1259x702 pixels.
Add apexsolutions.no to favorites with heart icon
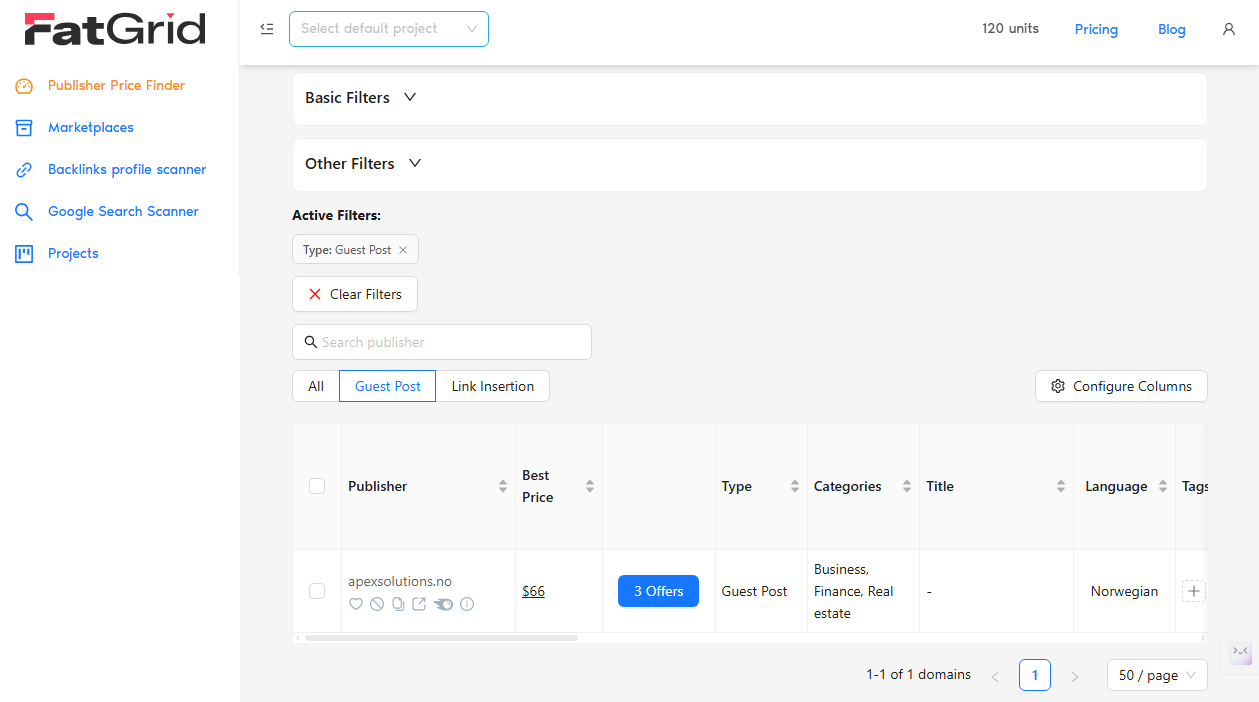tap(355, 604)
